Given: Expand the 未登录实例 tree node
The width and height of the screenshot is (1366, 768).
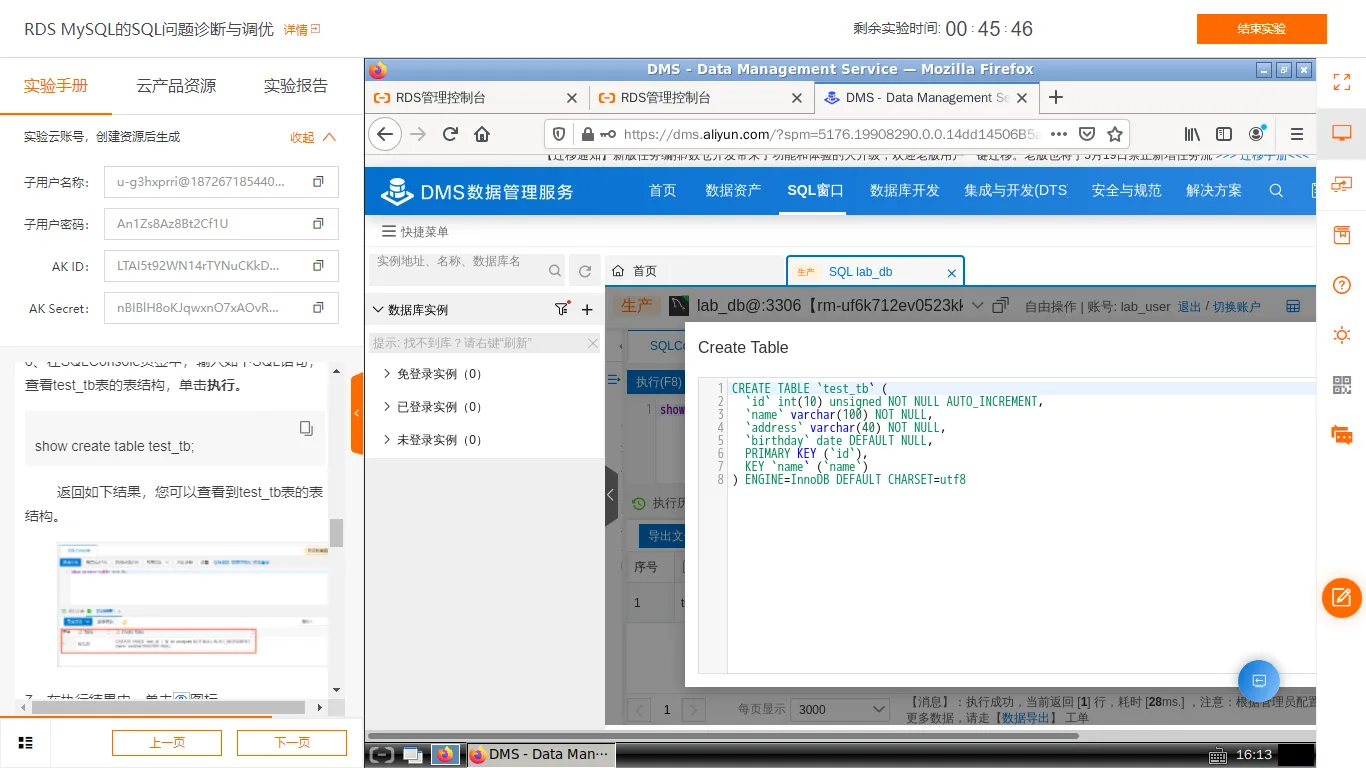Looking at the screenshot, I should pyautogui.click(x=388, y=440).
